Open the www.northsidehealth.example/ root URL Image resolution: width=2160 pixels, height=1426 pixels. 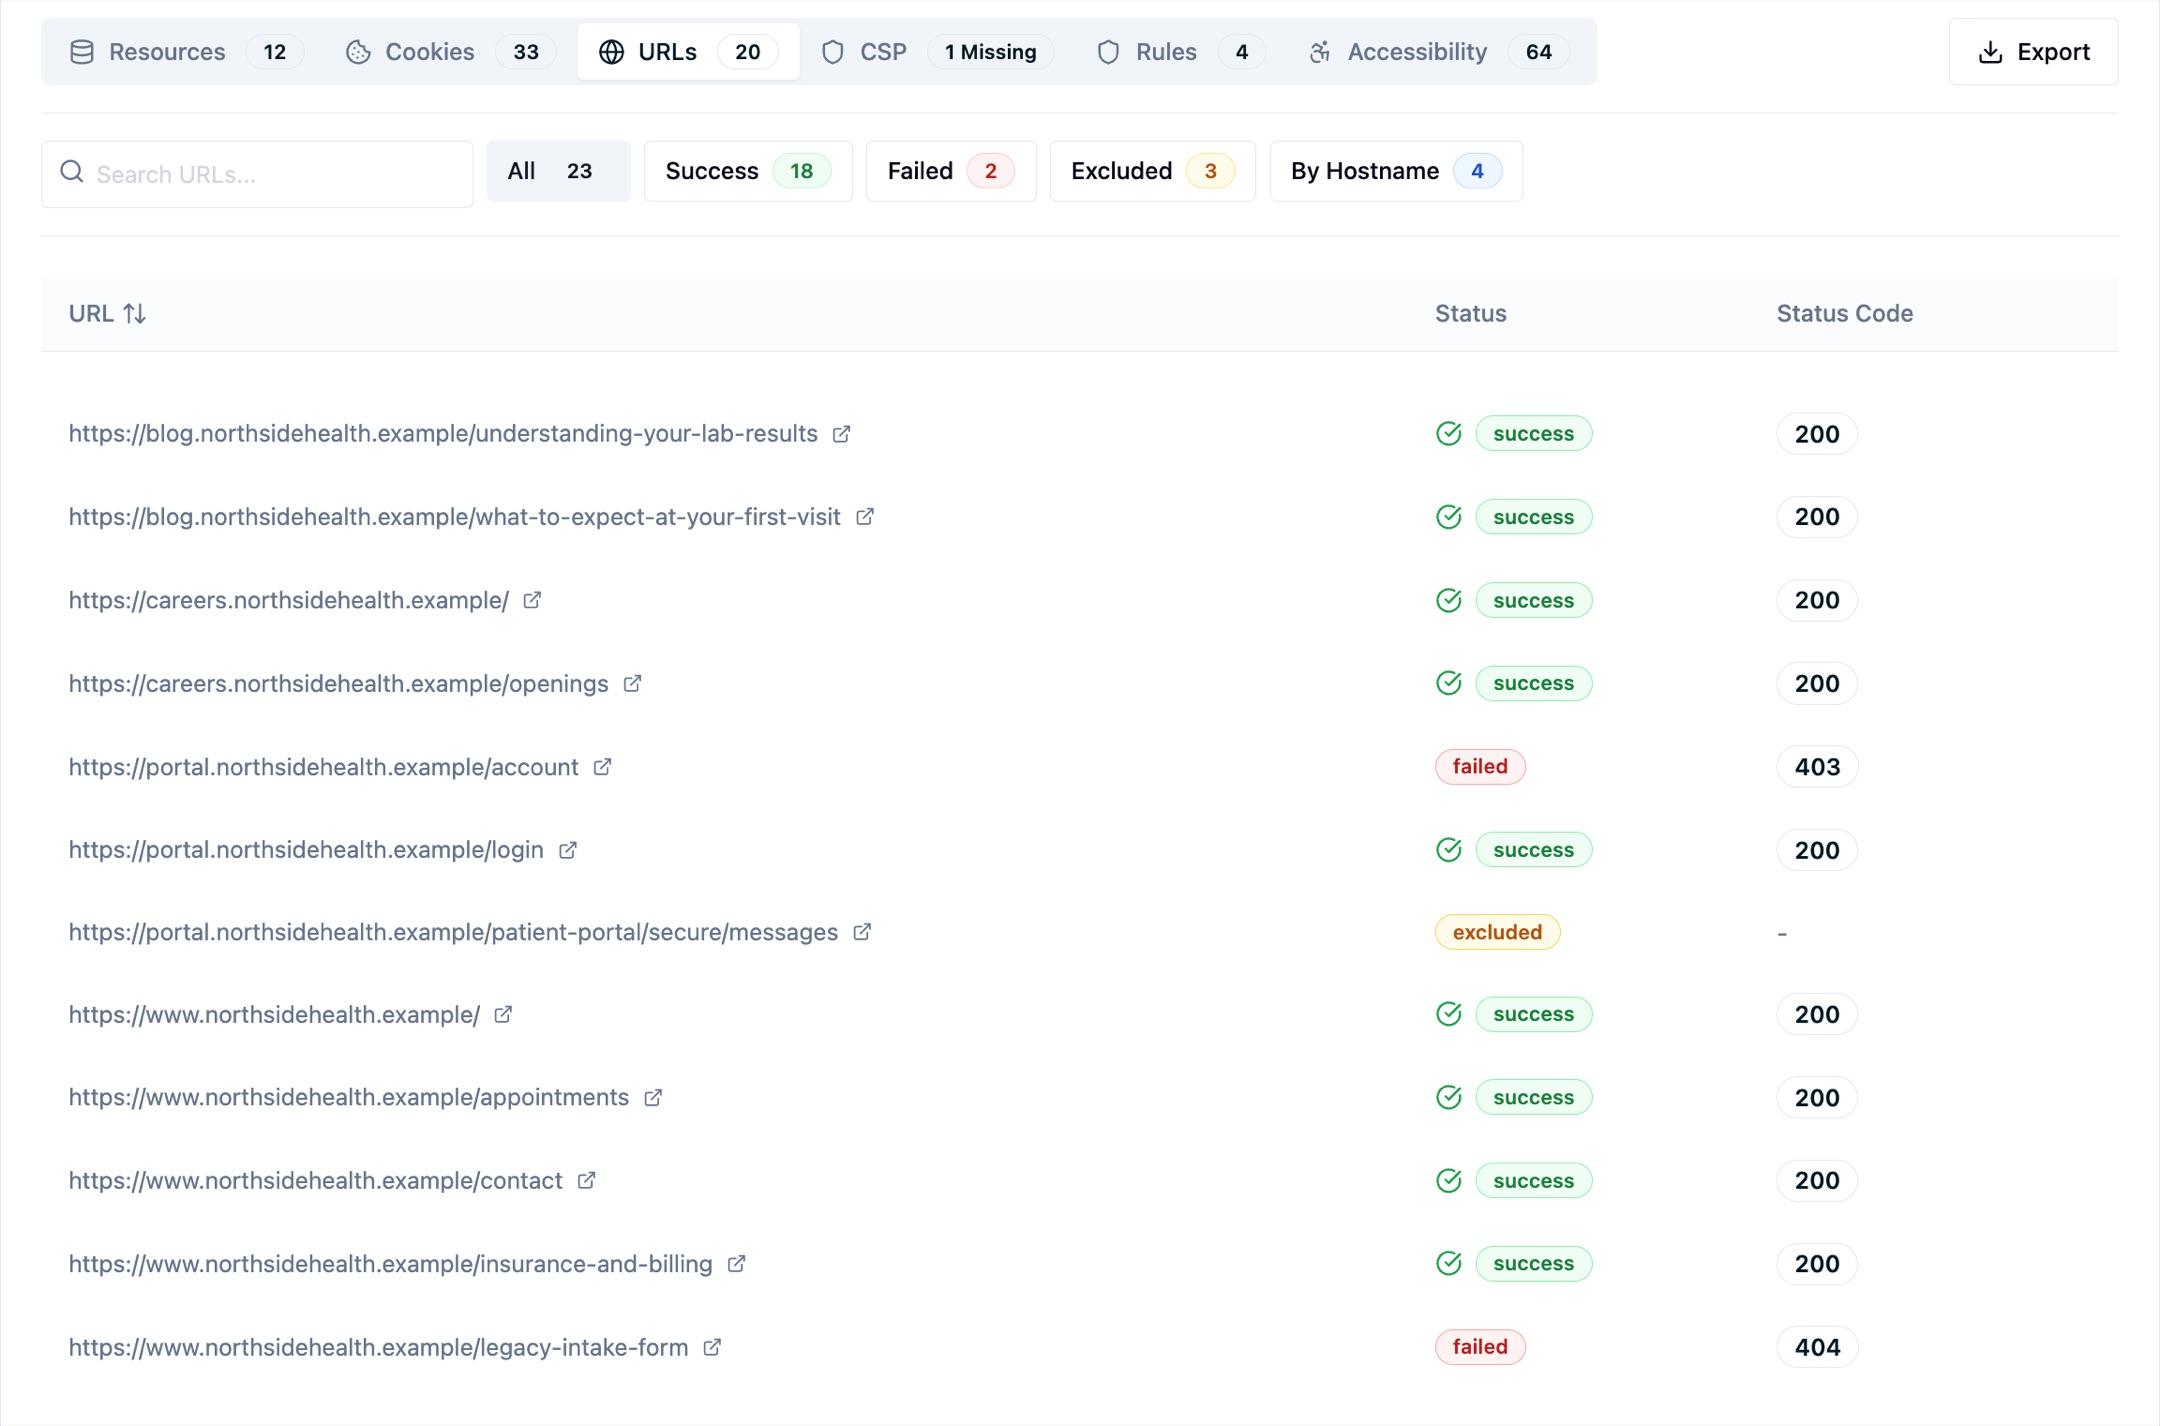tap(274, 1015)
